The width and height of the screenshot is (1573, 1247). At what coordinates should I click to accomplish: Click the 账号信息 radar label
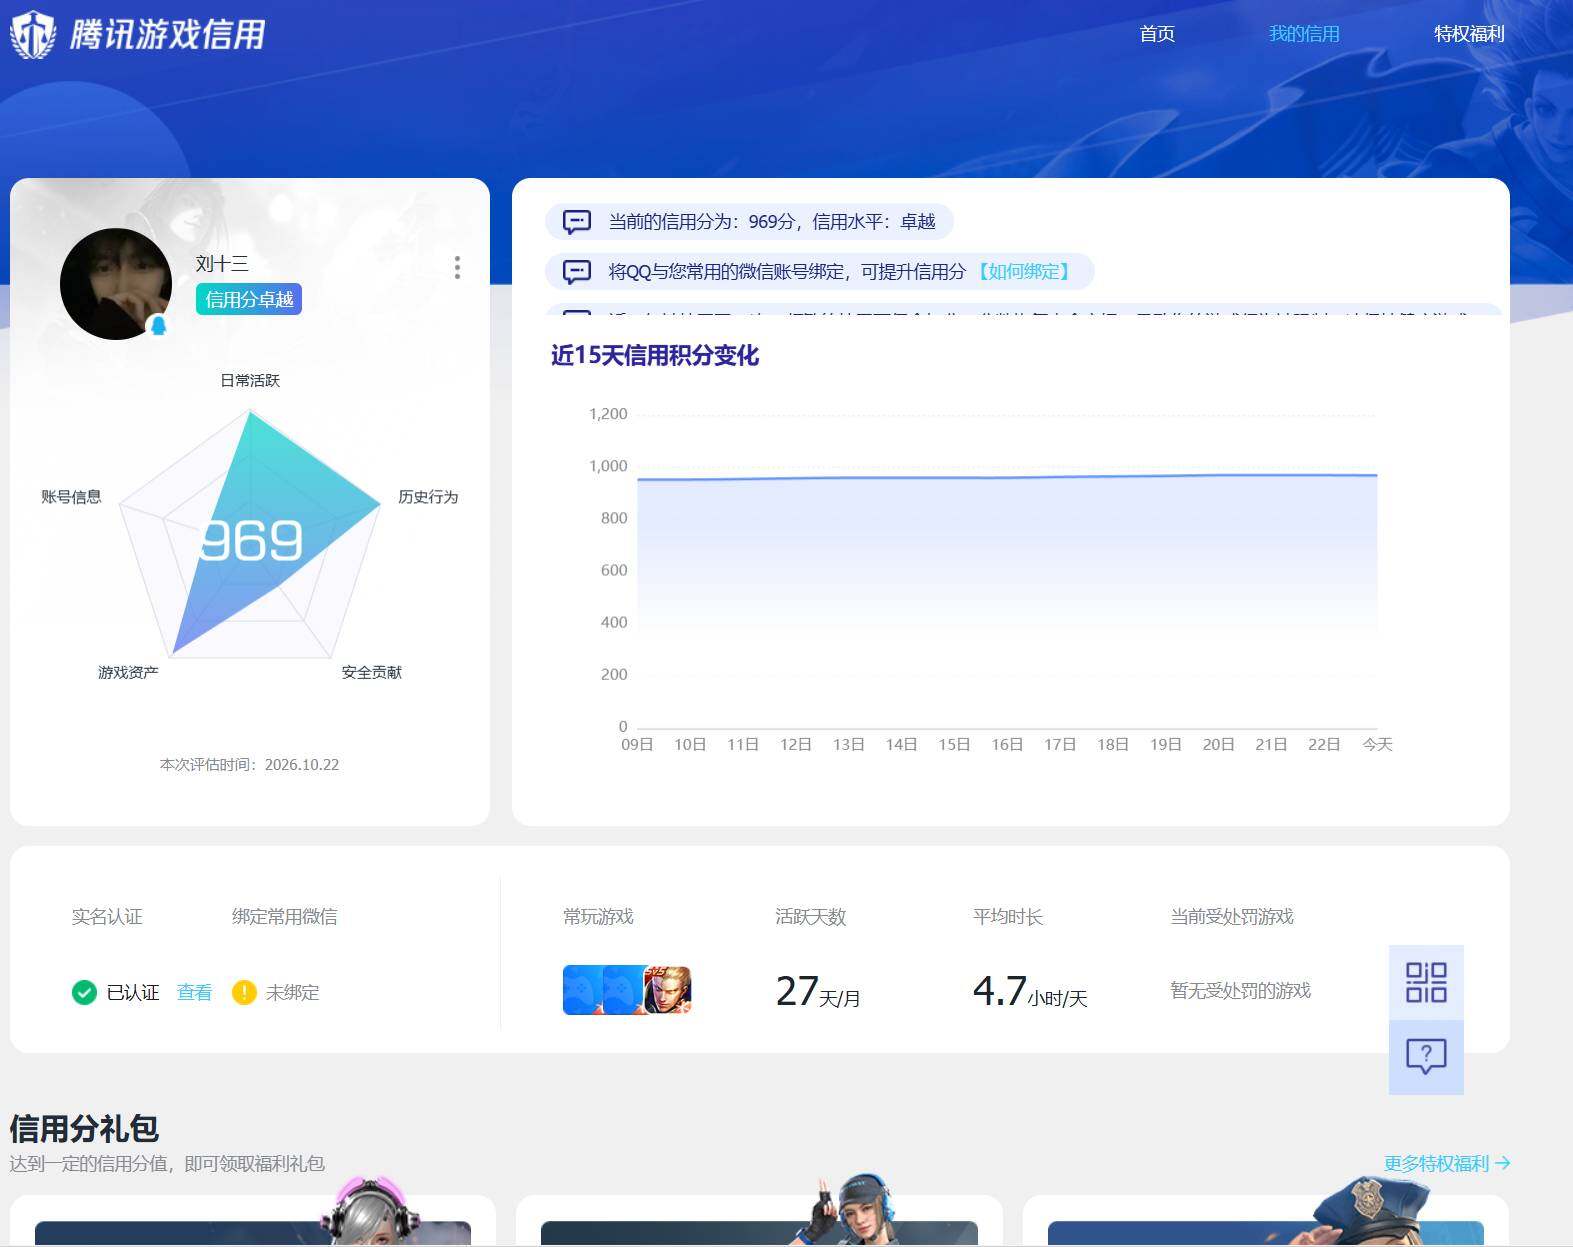[71, 497]
